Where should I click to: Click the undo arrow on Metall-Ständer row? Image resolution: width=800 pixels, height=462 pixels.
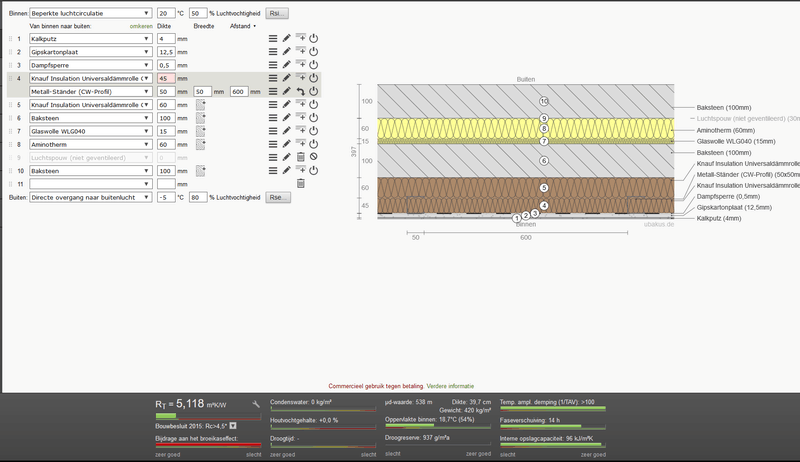point(300,91)
